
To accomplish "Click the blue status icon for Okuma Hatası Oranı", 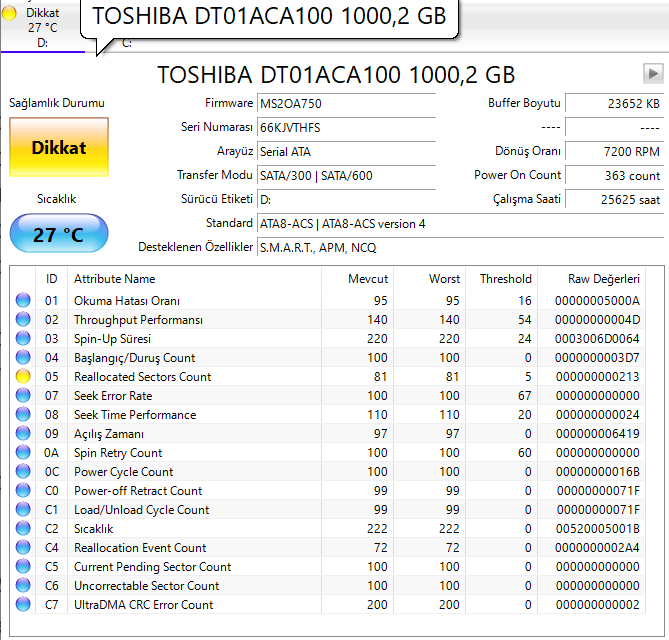I will pyautogui.click(x=23, y=300).
